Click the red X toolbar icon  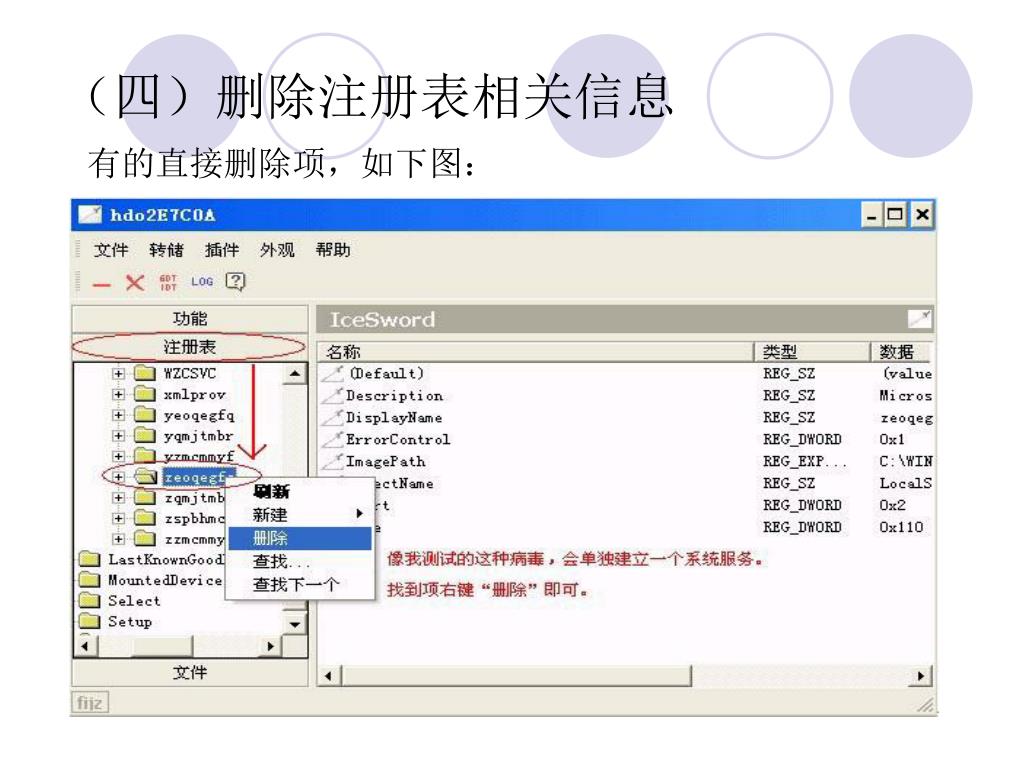[135, 283]
